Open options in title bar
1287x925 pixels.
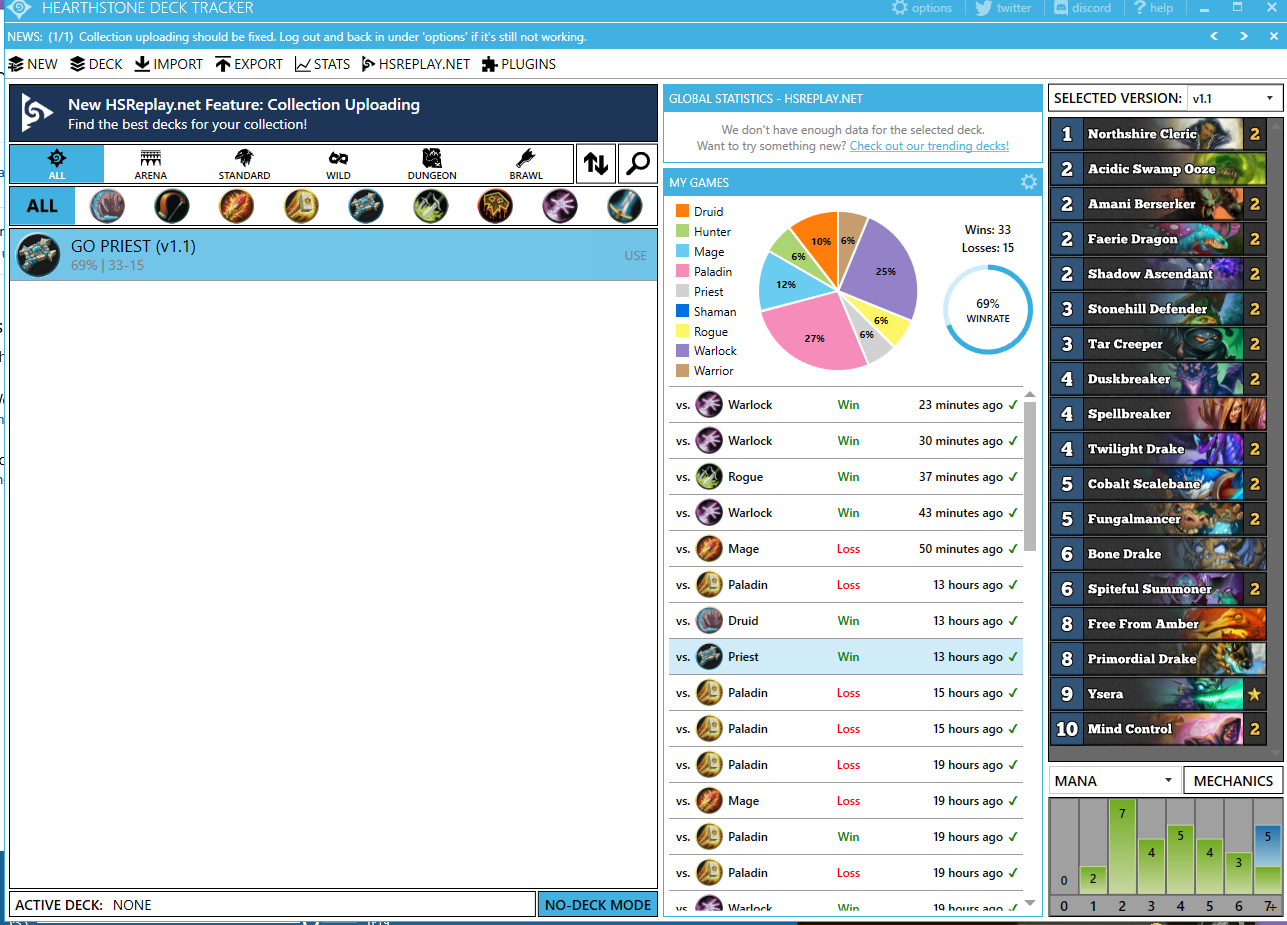point(921,8)
